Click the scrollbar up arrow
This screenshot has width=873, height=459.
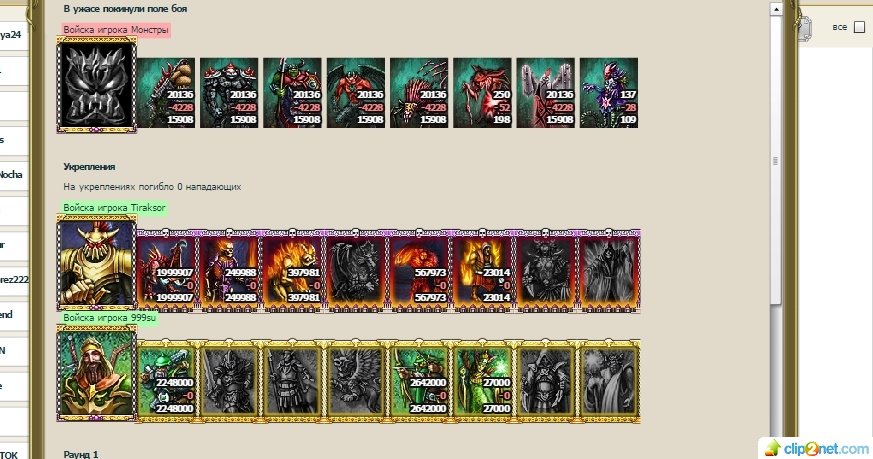tap(776, 8)
